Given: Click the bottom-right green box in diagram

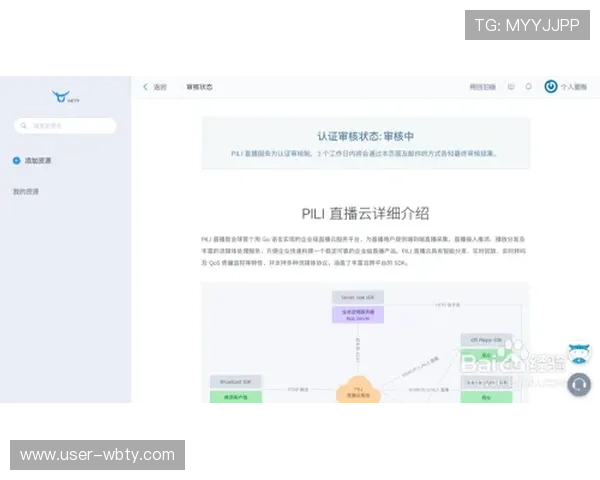Looking at the screenshot, I should pos(486,397).
